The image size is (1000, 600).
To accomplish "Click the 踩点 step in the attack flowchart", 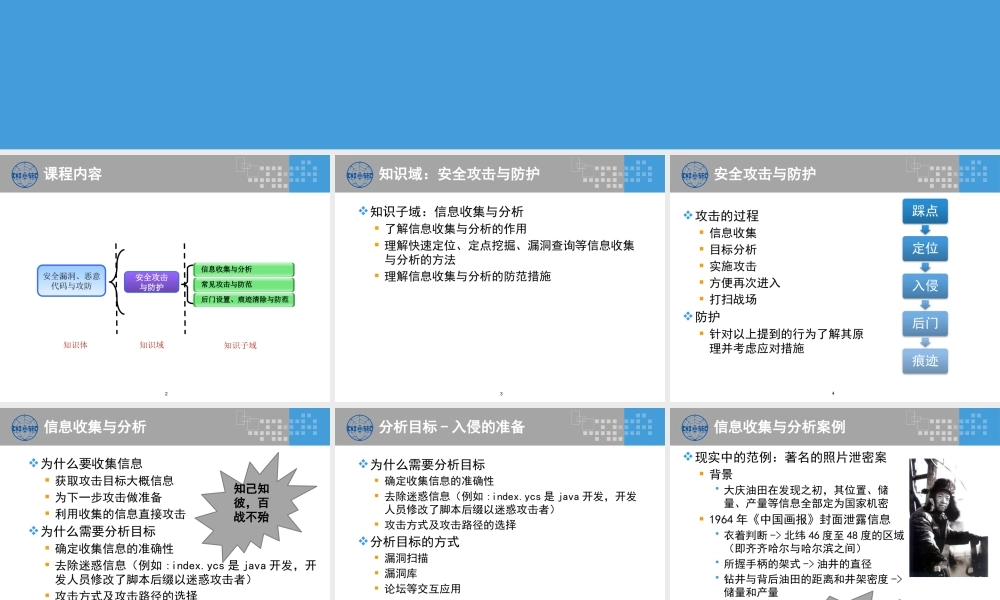I will (925, 211).
